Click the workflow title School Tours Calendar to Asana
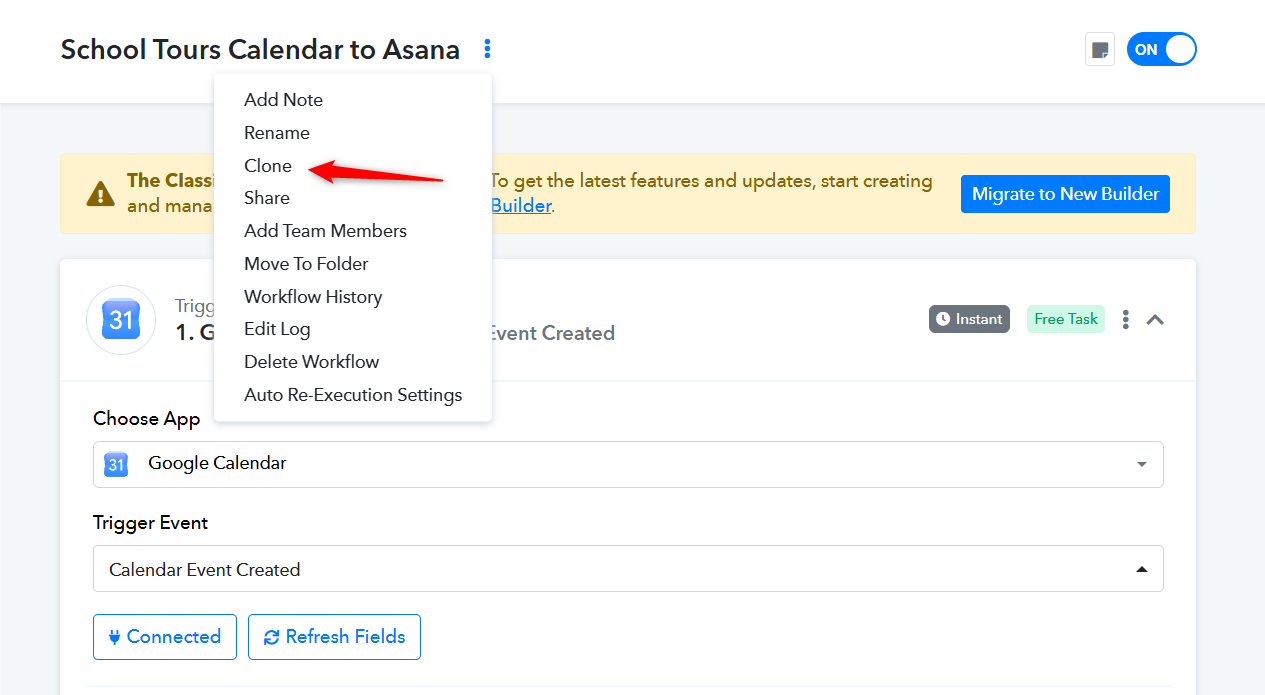1265x695 pixels. [x=260, y=49]
